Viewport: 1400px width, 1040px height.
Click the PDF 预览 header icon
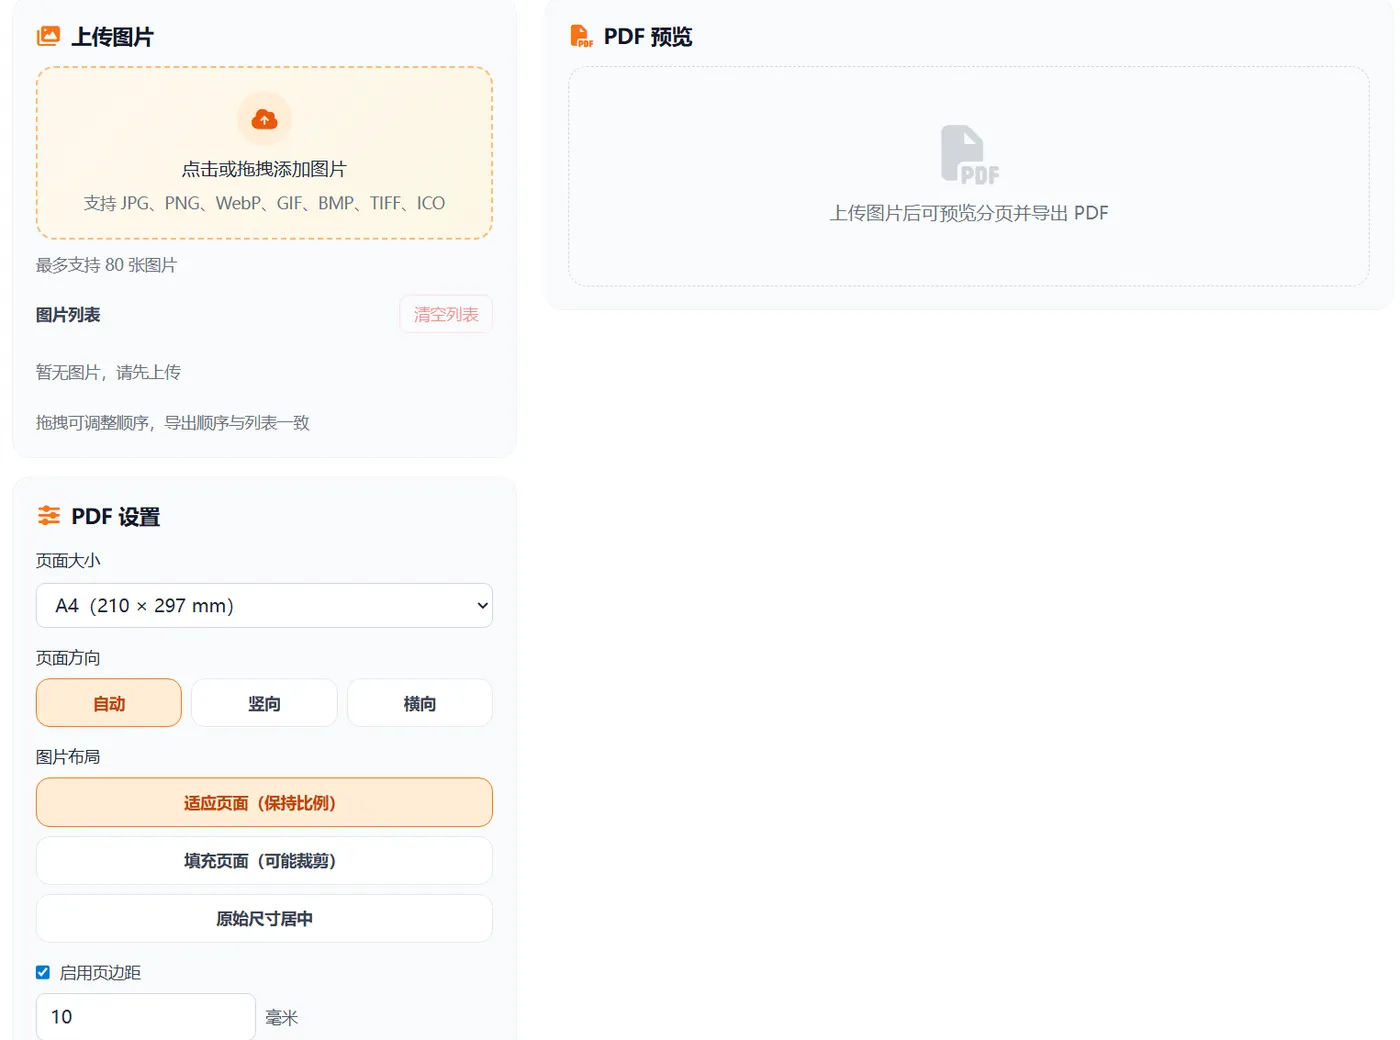tap(582, 35)
